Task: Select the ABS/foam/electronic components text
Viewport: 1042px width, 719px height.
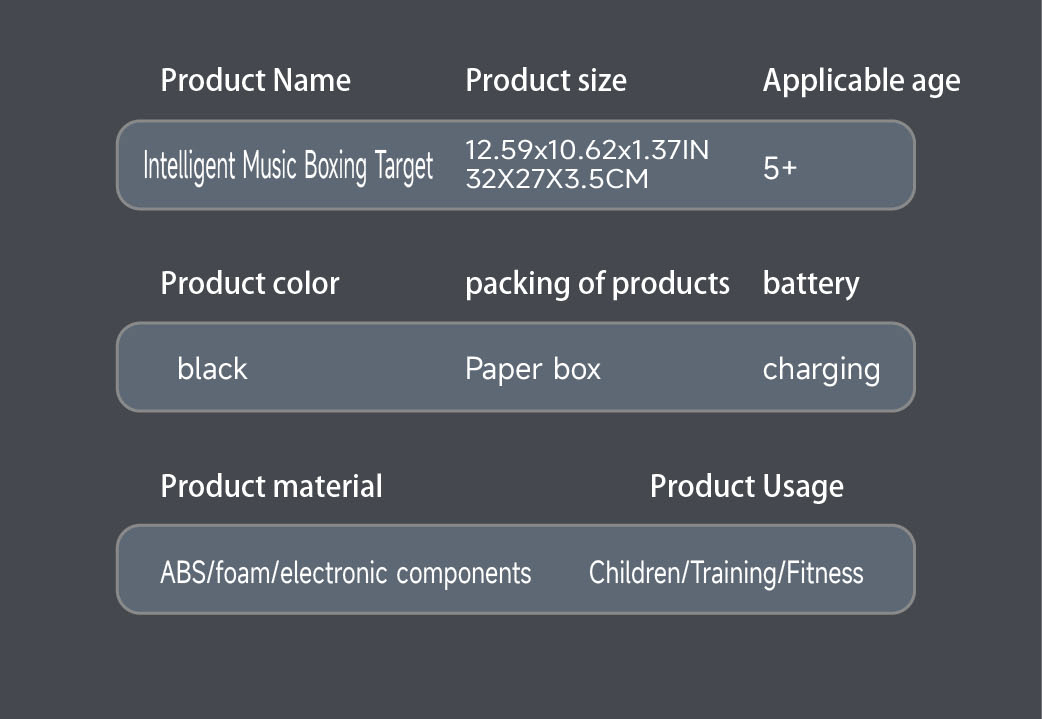Action: pos(346,573)
